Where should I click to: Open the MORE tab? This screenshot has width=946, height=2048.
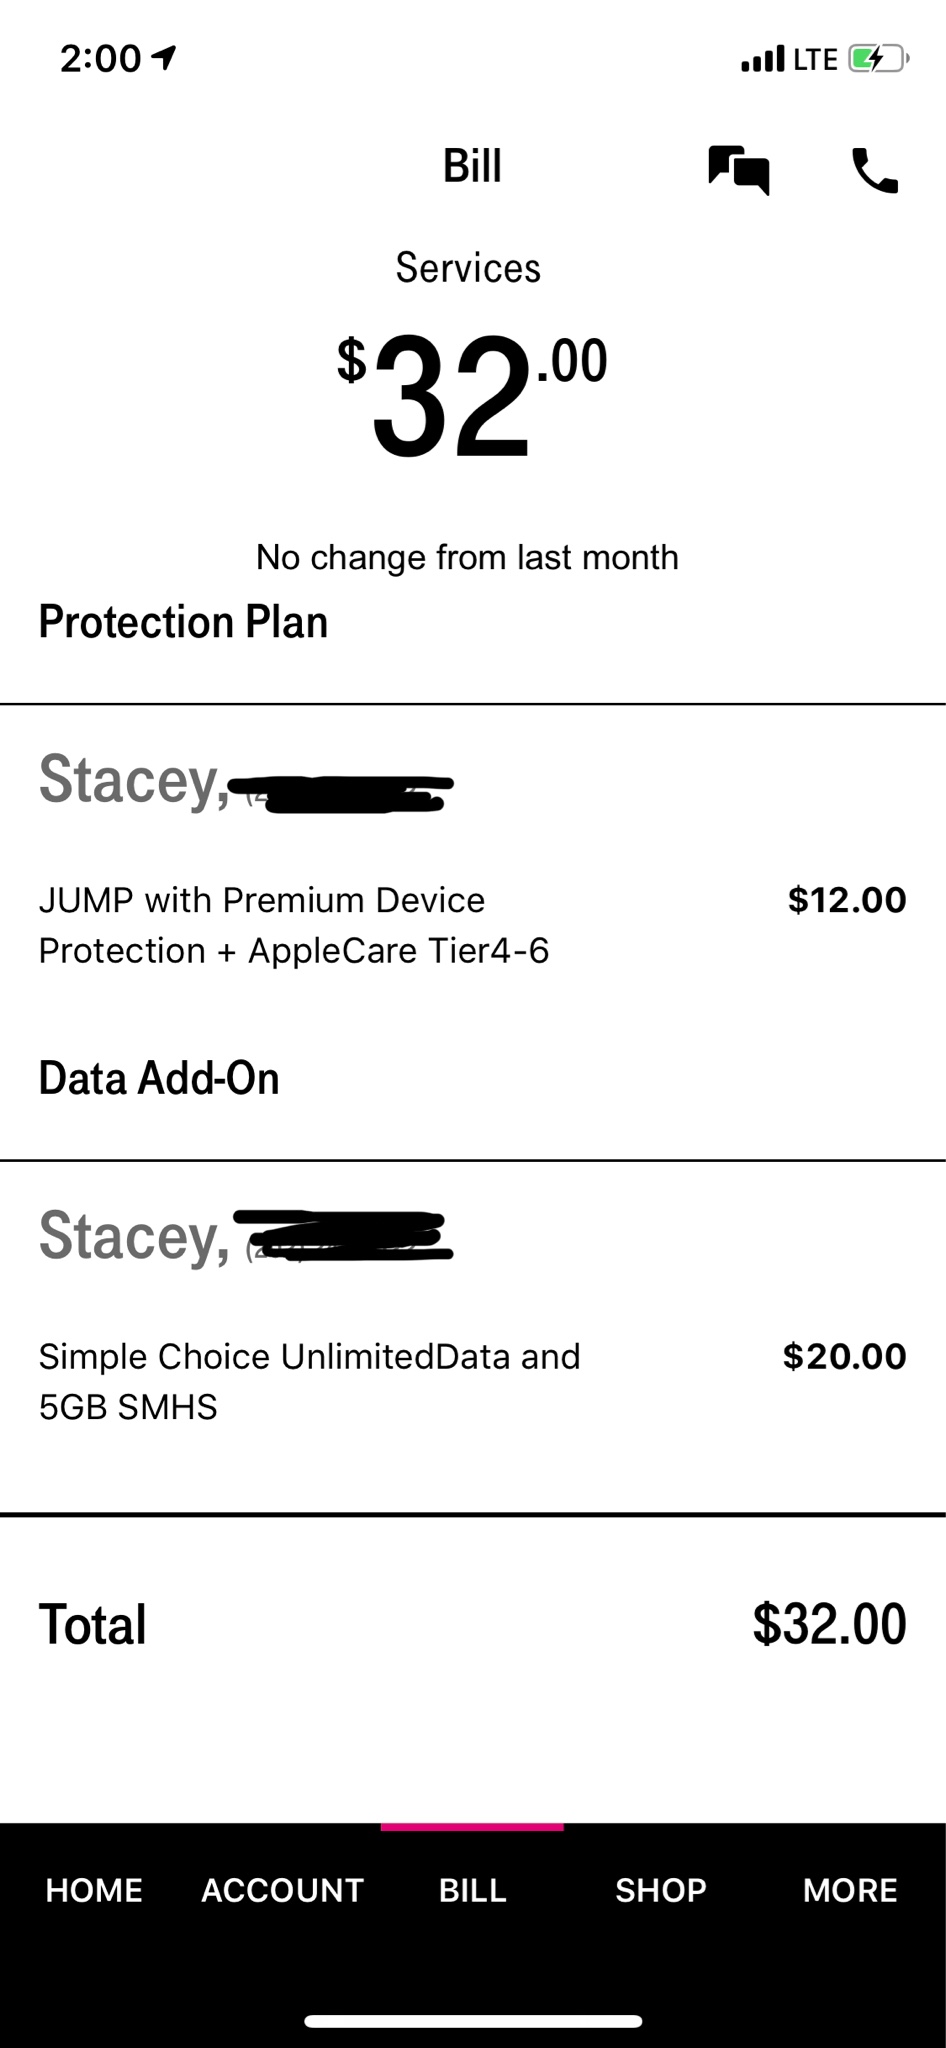[850, 1890]
